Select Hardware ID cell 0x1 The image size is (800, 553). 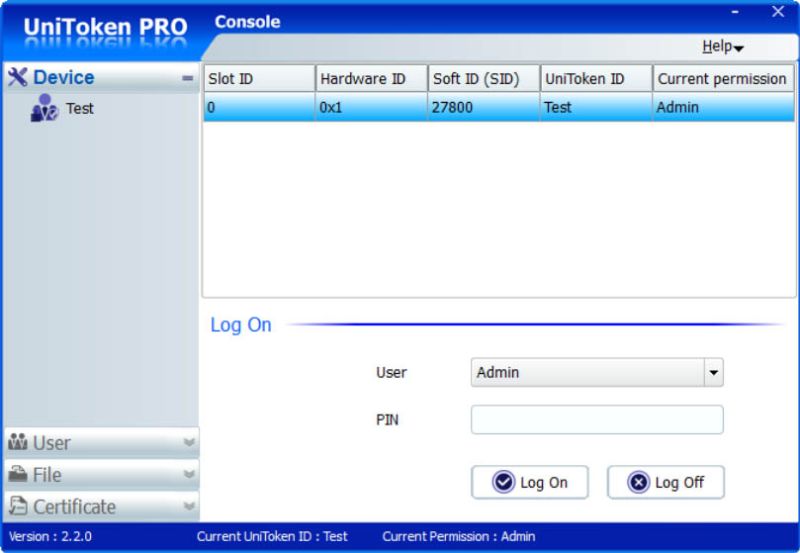tap(371, 107)
